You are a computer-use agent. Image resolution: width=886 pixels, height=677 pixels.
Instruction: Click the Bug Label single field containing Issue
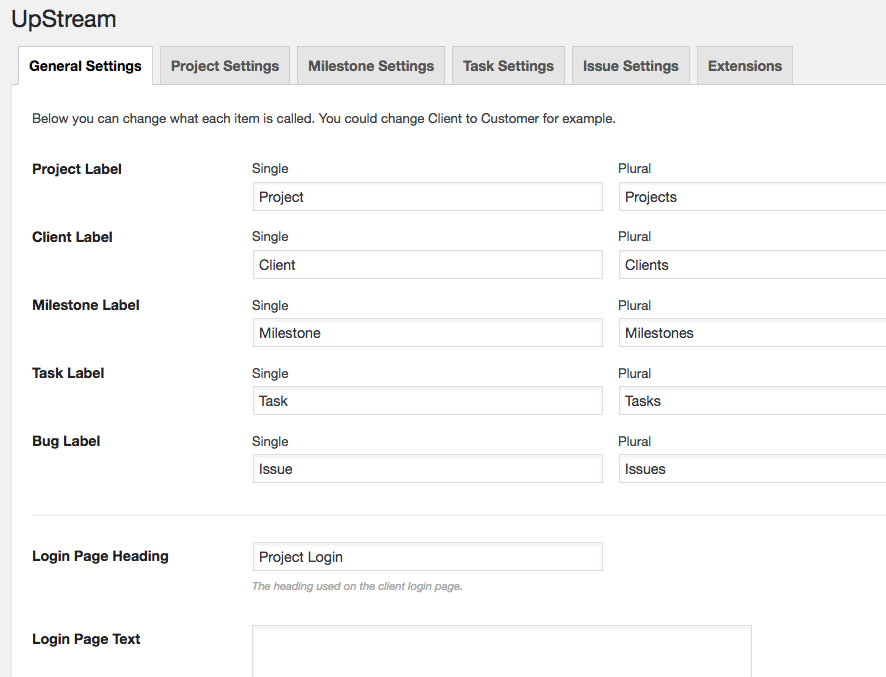[427, 469]
